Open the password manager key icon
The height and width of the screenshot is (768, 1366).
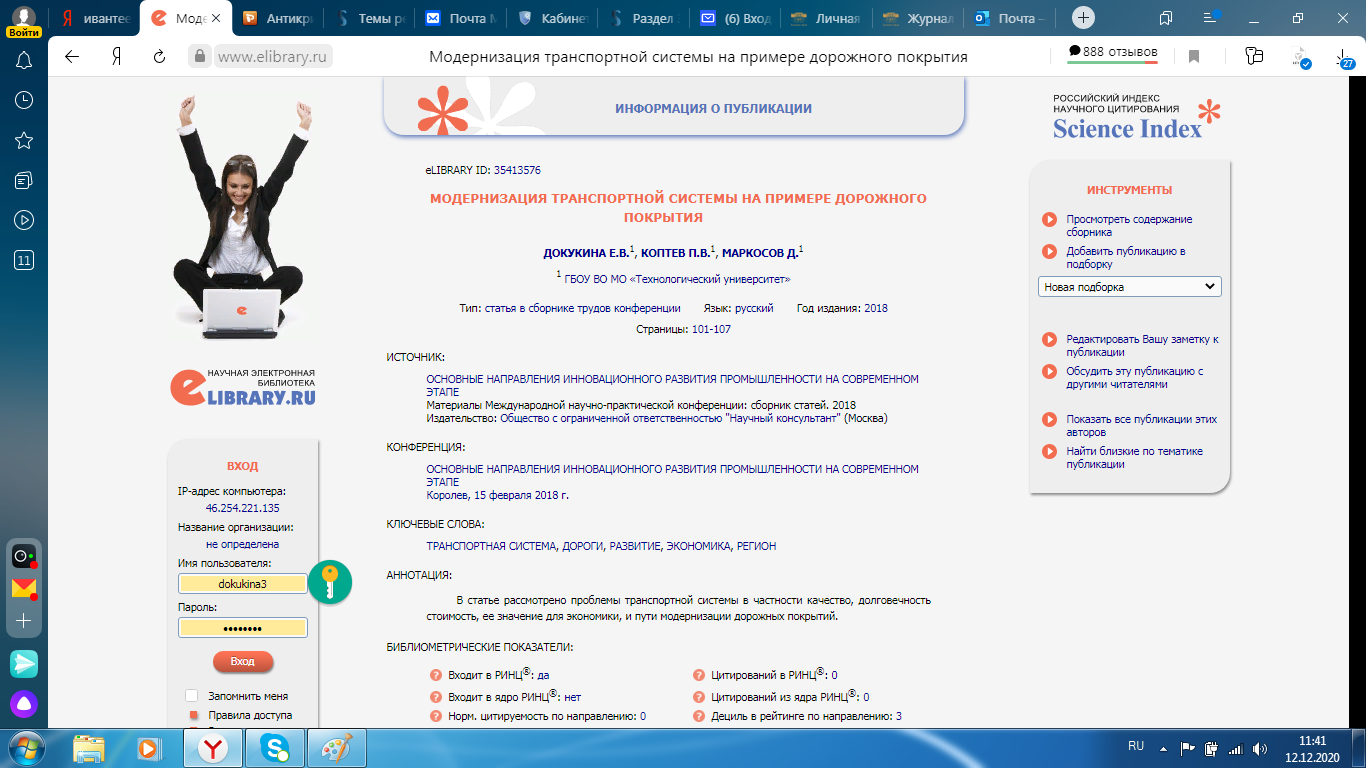pyautogui.click(x=330, y=582)
